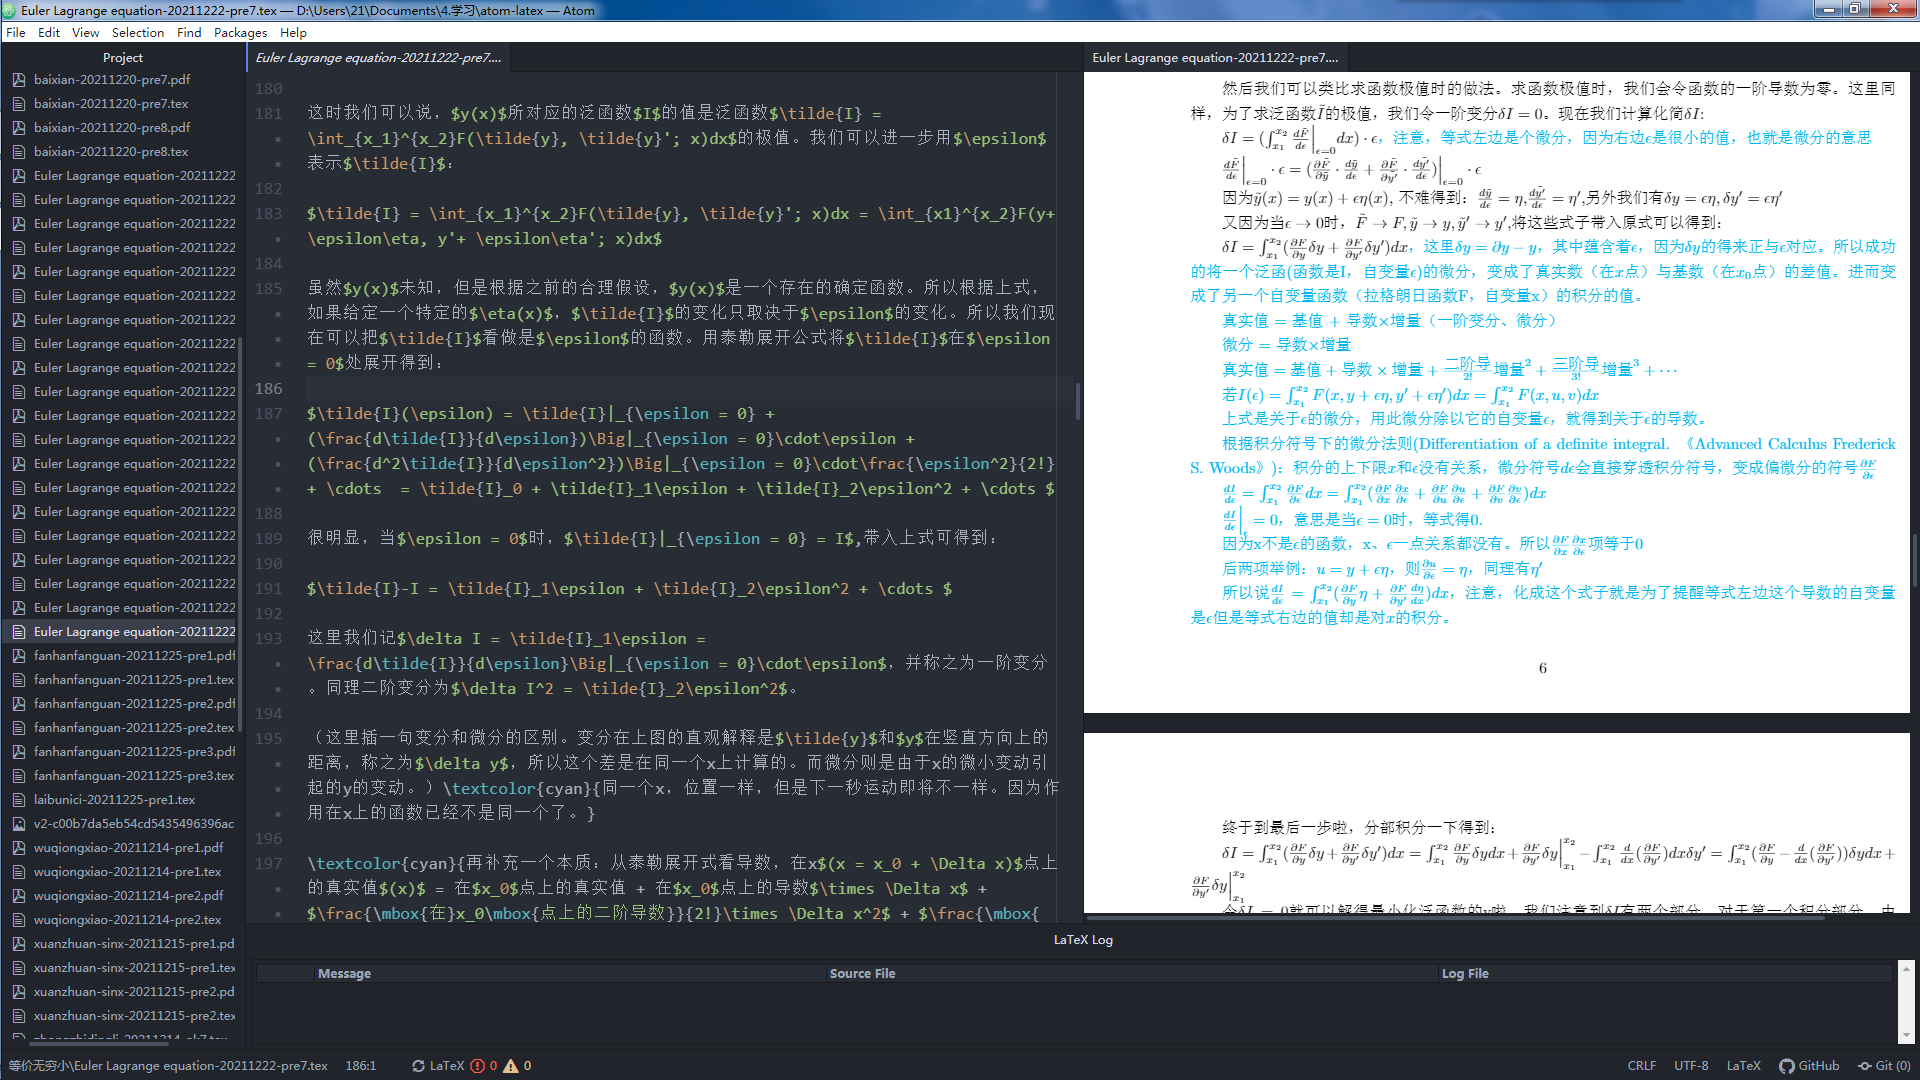The width and height of the screenshot is (1920, 1080).
Task: Open the Edit menu
Action: tap(49, 33)
